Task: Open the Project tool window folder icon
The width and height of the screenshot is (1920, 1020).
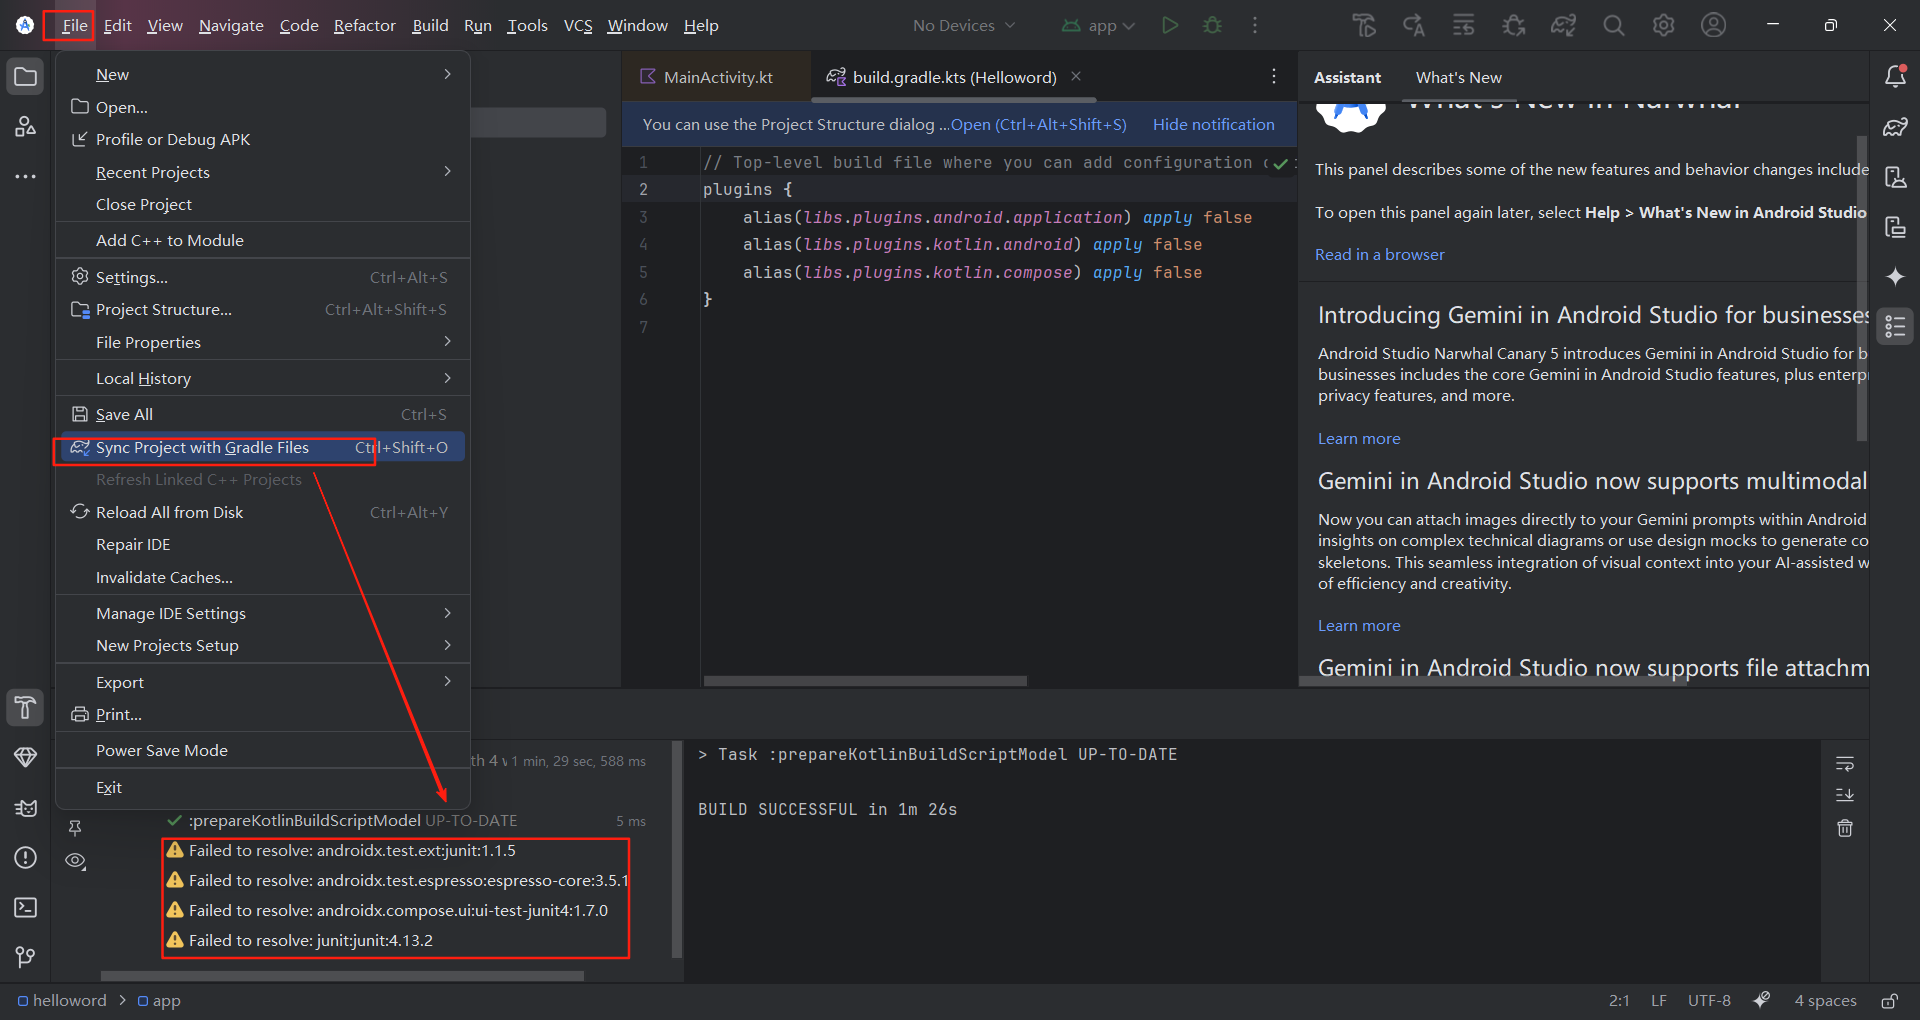Action: click(26, 77)
